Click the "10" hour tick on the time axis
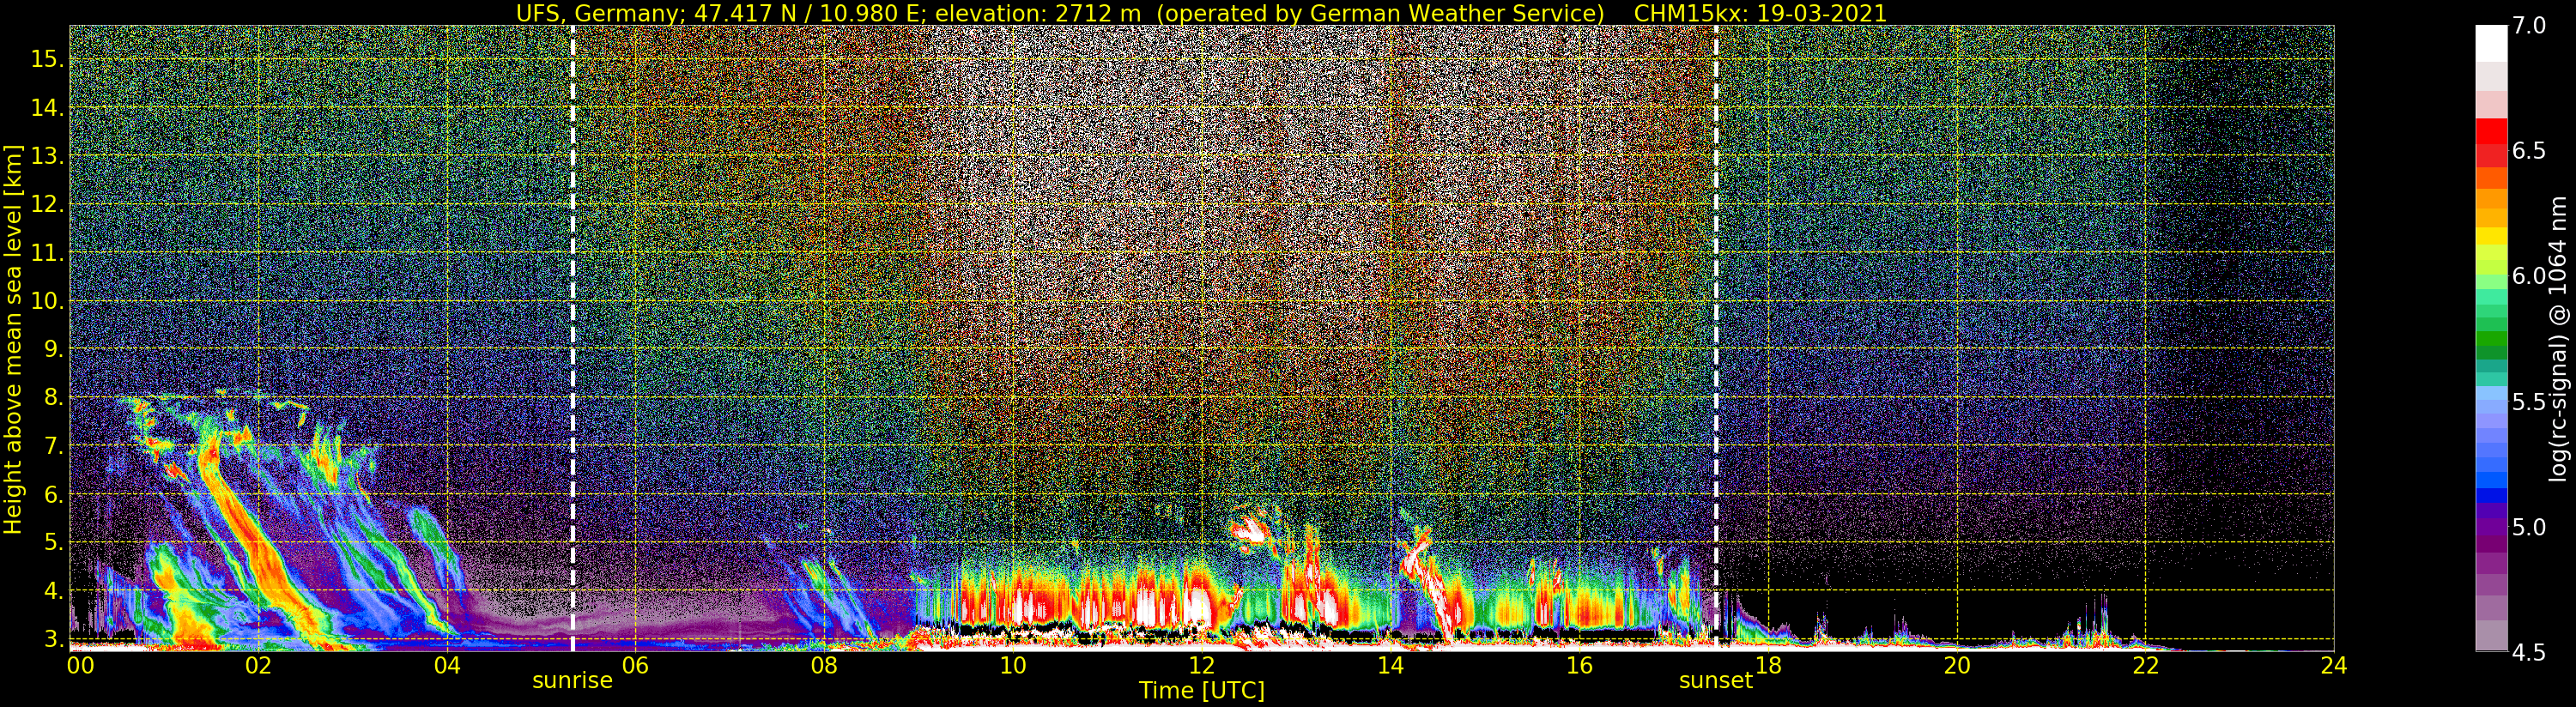Viewport: 2576px width, 707px height. click(x=1012, y=666)
